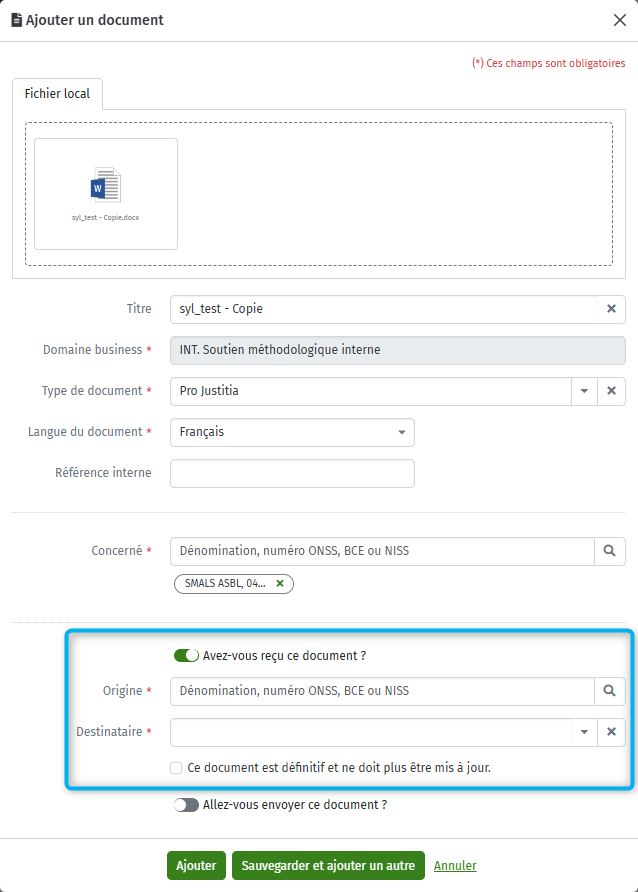
Task: Search Concerné using the magnifier icon
Action: pyautogui.click(x=610, y=551)
